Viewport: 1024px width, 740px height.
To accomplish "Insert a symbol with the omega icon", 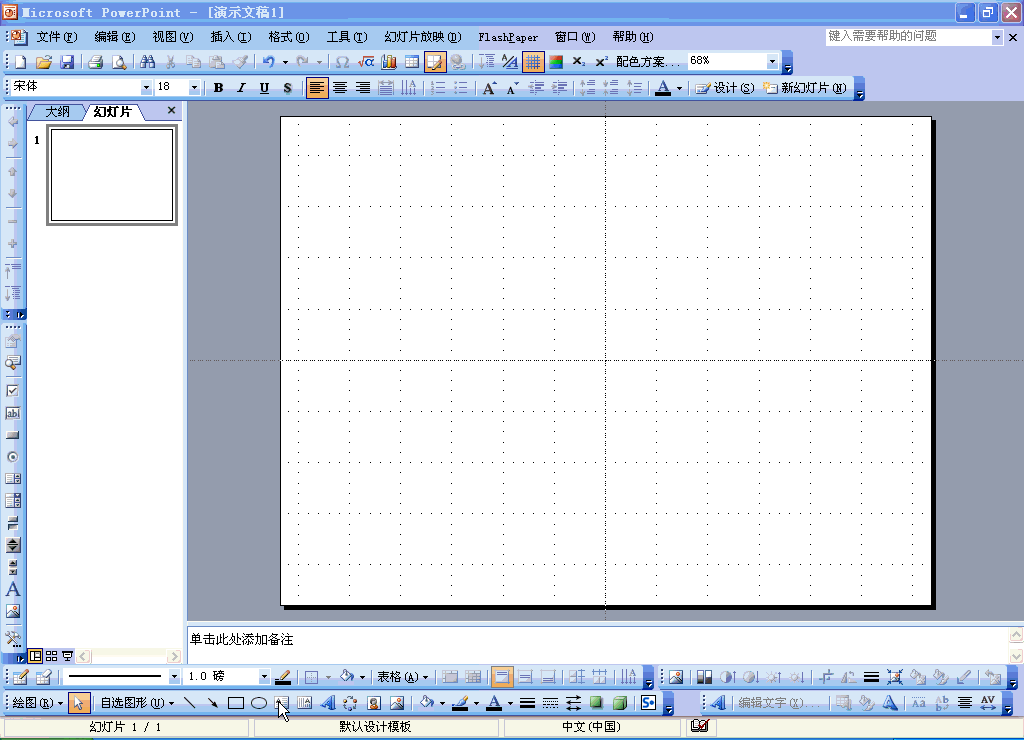I will point(342,62).
